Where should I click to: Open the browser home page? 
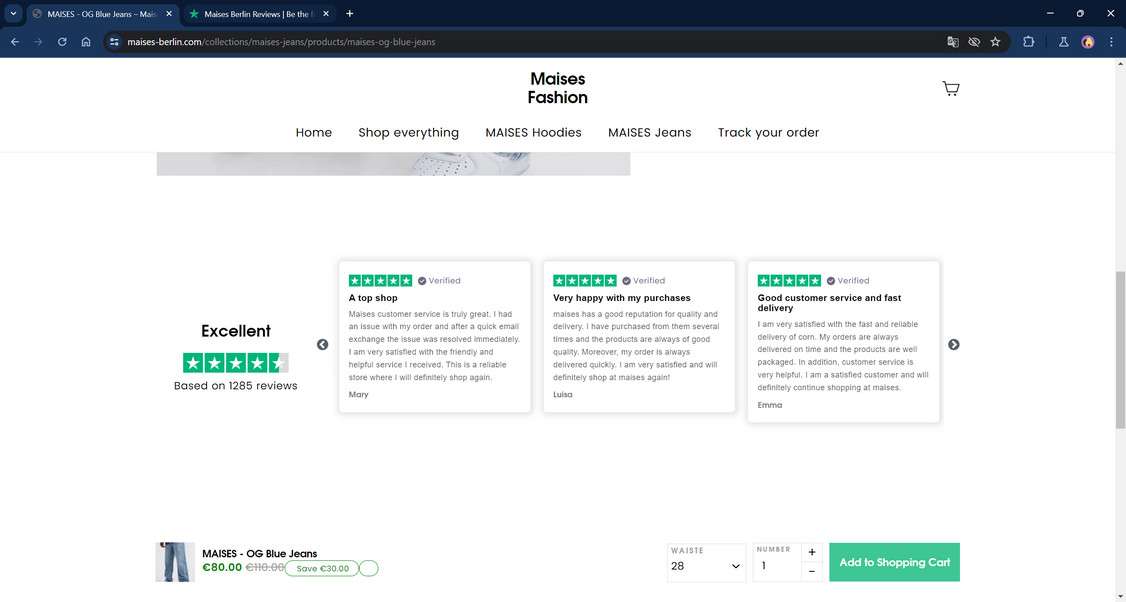pyautogui.click(x=85, y=42)
